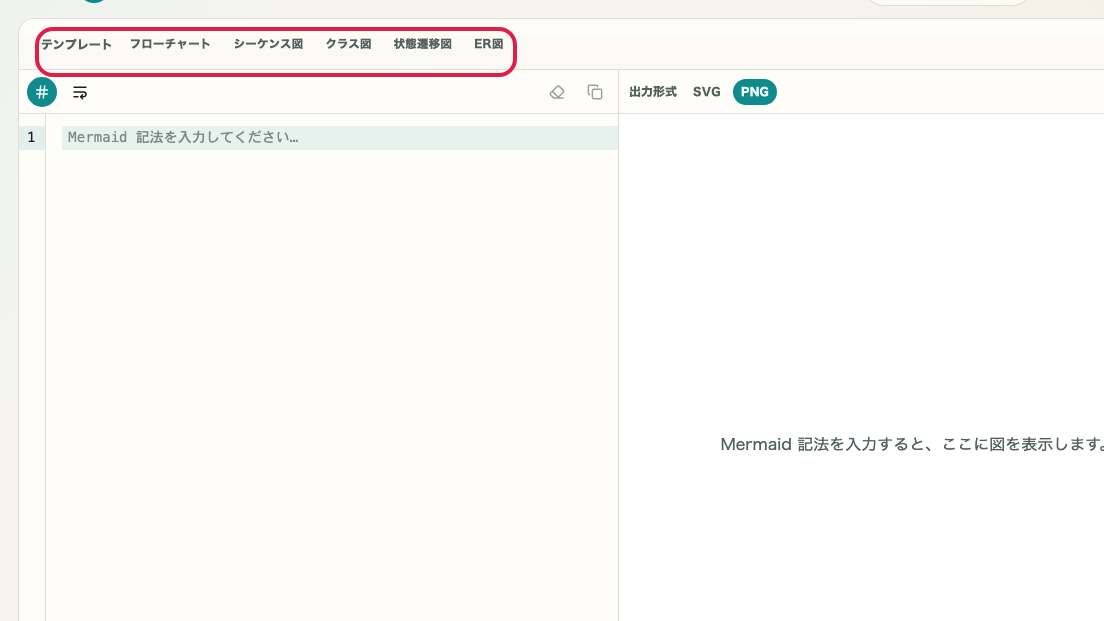Select line number 1 in the gutter
The width and height of the screenshot is (1104, 621).
tap(31, 137)
